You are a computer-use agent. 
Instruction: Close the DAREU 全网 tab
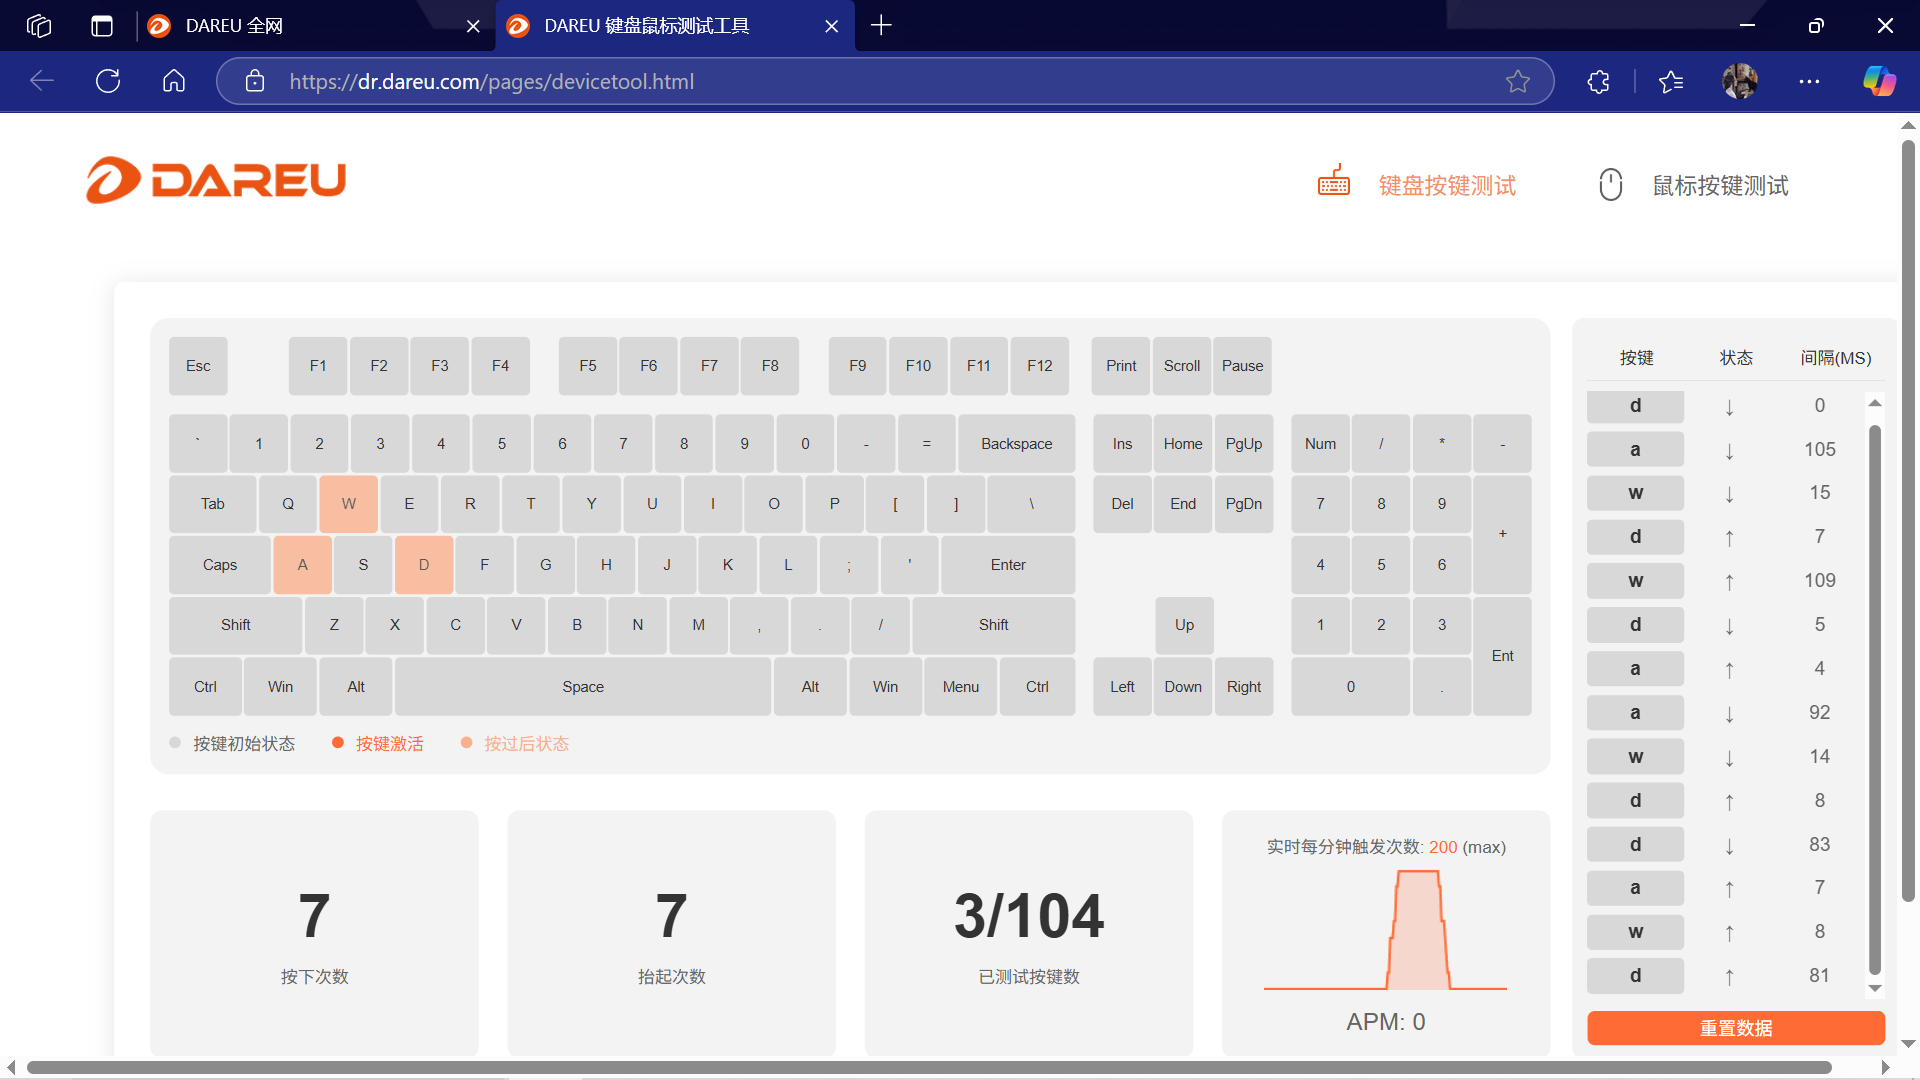click(x=473, y=26)
